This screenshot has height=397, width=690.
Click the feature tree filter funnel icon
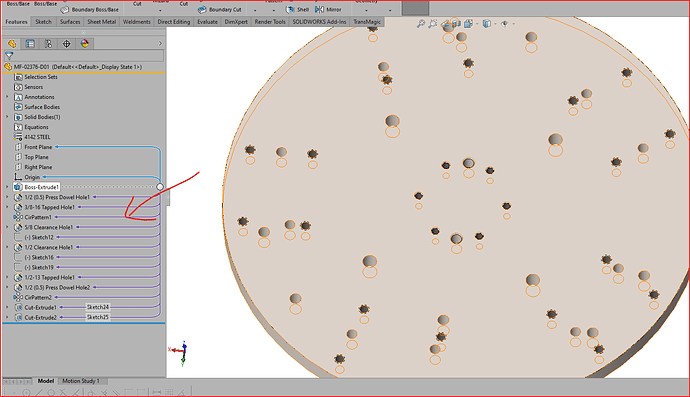click(x=9, y=56)
